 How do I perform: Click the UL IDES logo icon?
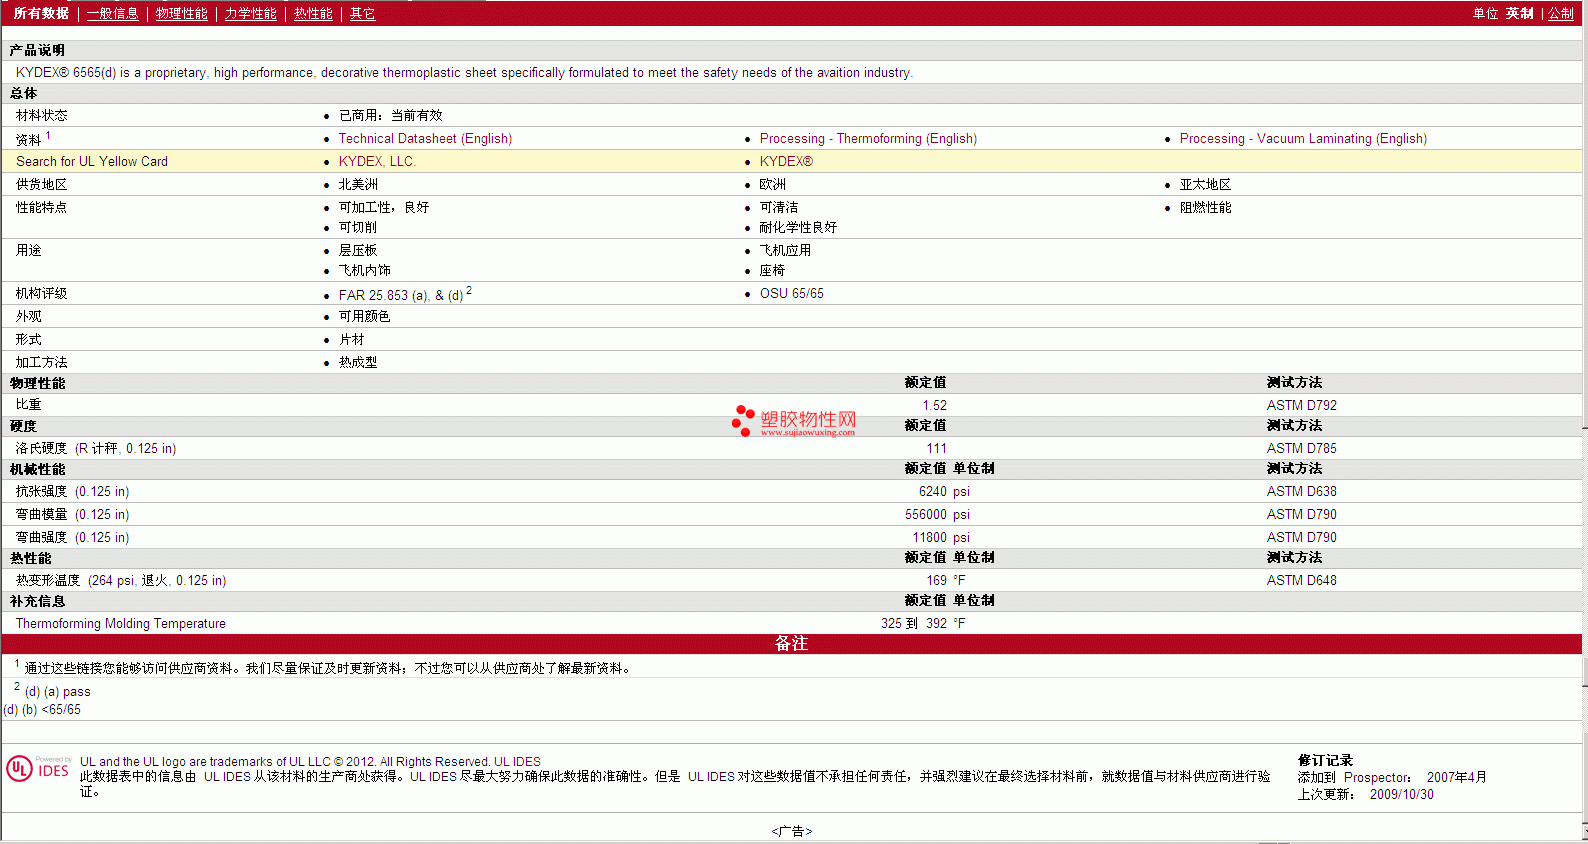[38, 768]
